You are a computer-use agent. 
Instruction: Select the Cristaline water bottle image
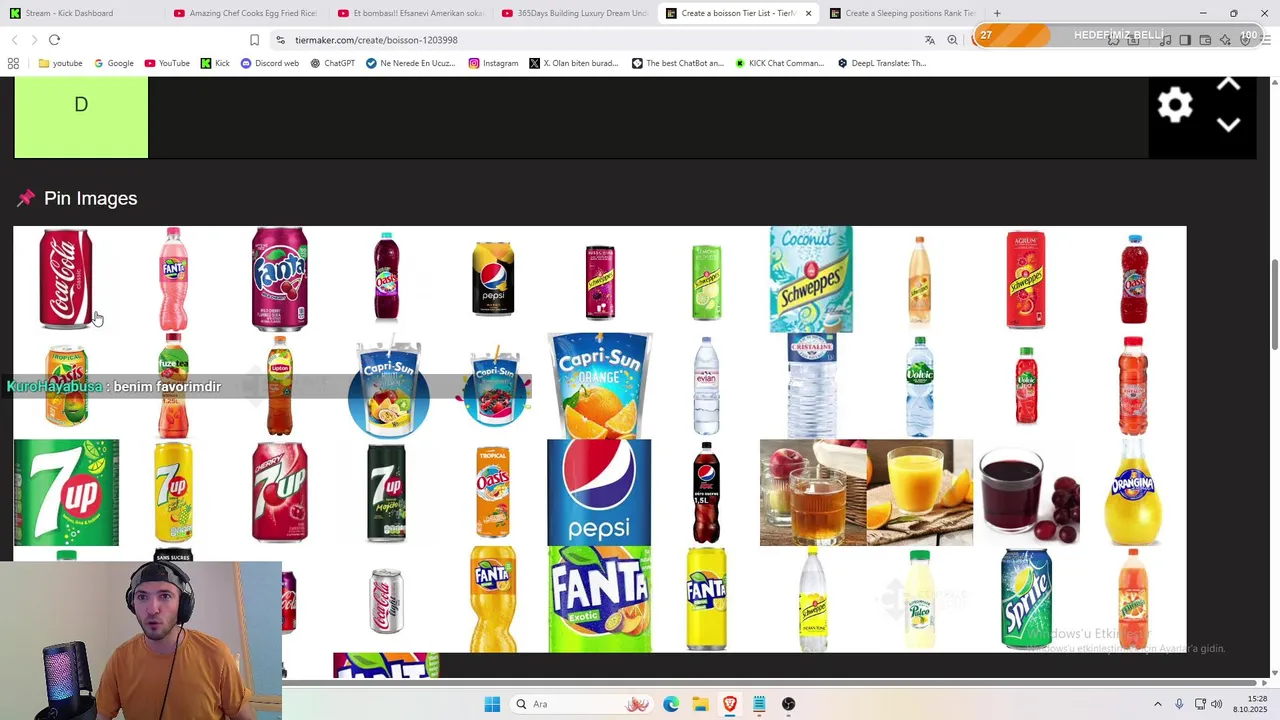coord(812,385)
